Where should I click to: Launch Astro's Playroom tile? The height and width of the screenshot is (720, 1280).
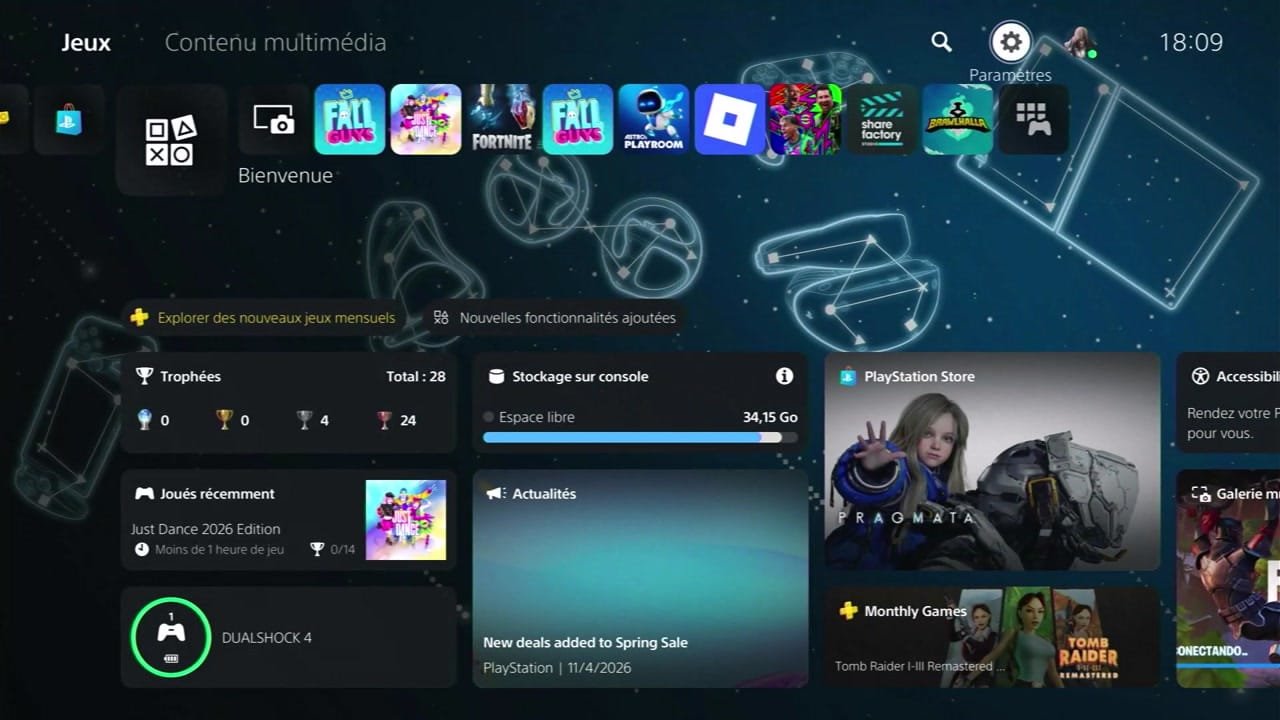(654, 119)
